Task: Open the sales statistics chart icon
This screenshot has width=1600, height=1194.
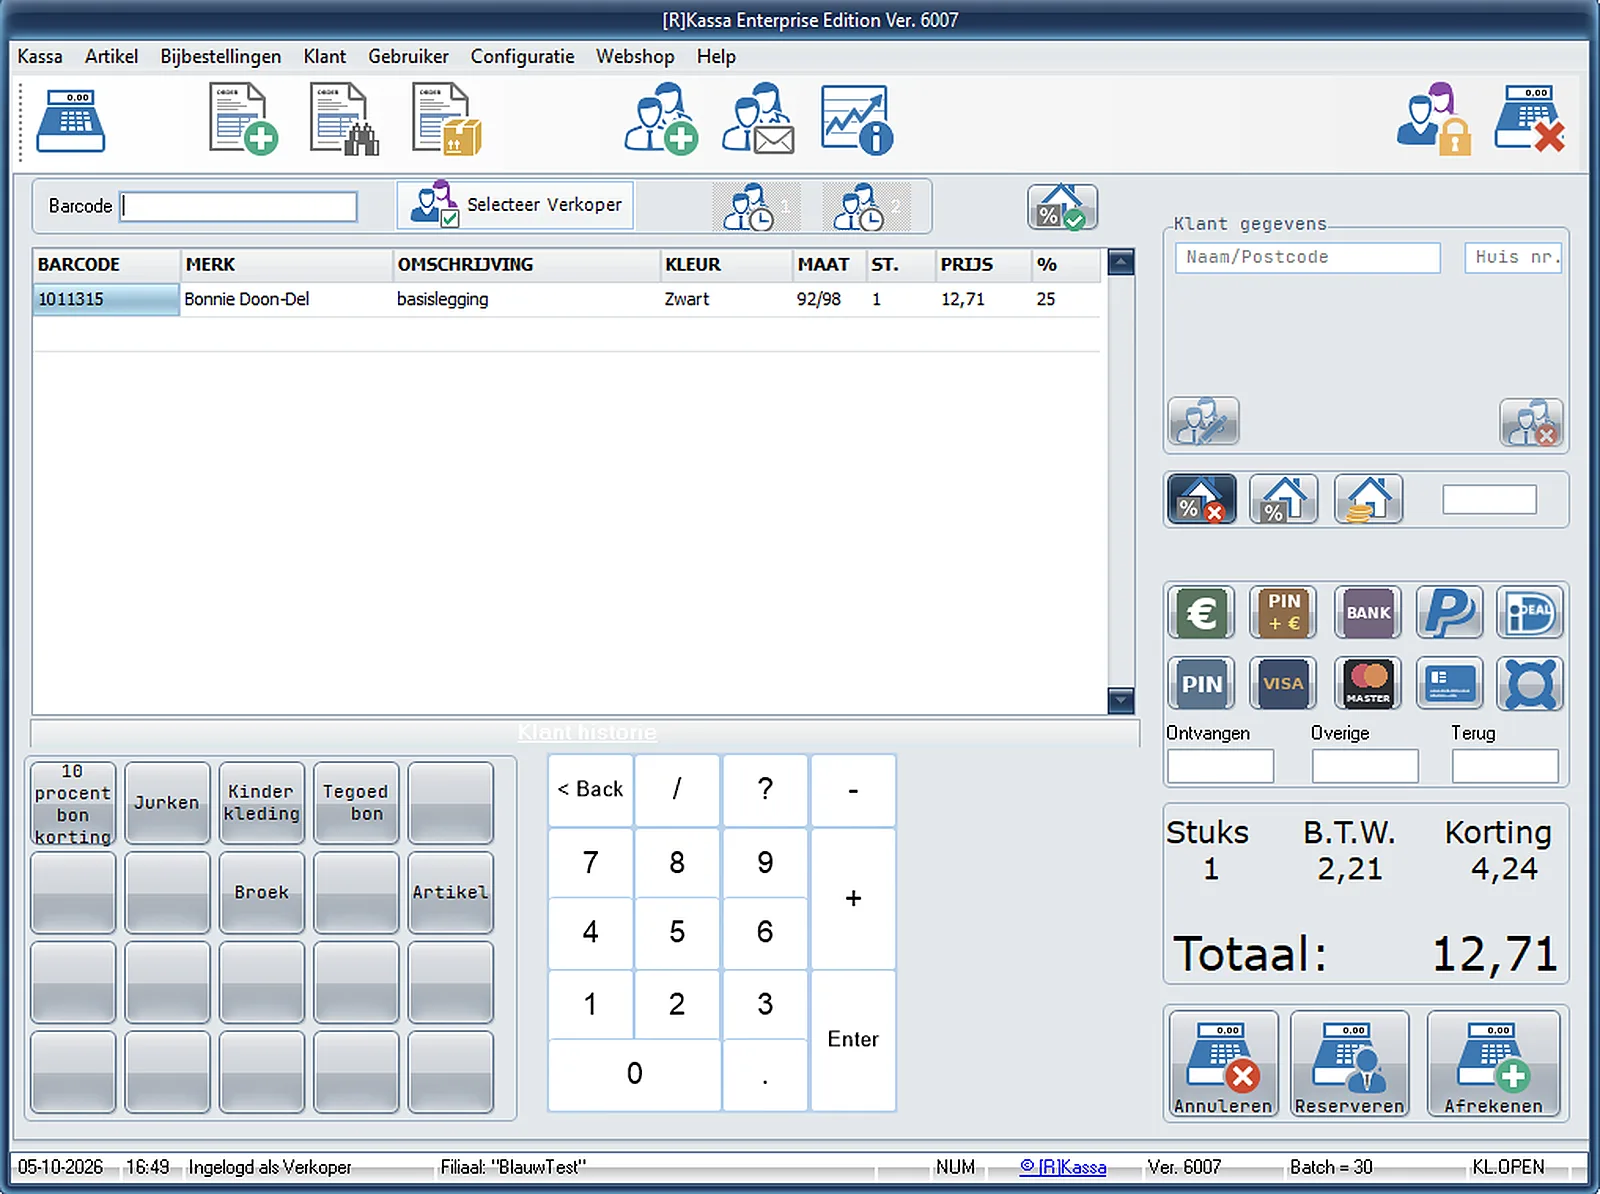Action: [857, 119]
